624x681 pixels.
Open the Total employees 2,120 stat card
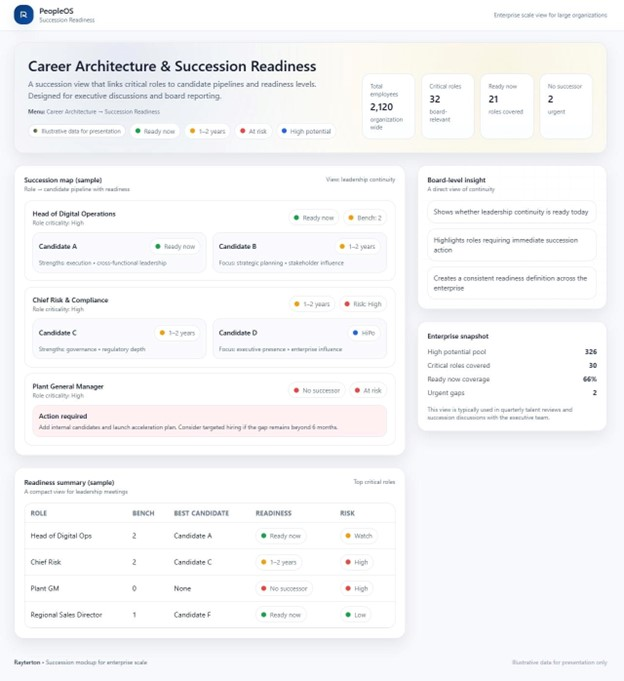(388, 106)
